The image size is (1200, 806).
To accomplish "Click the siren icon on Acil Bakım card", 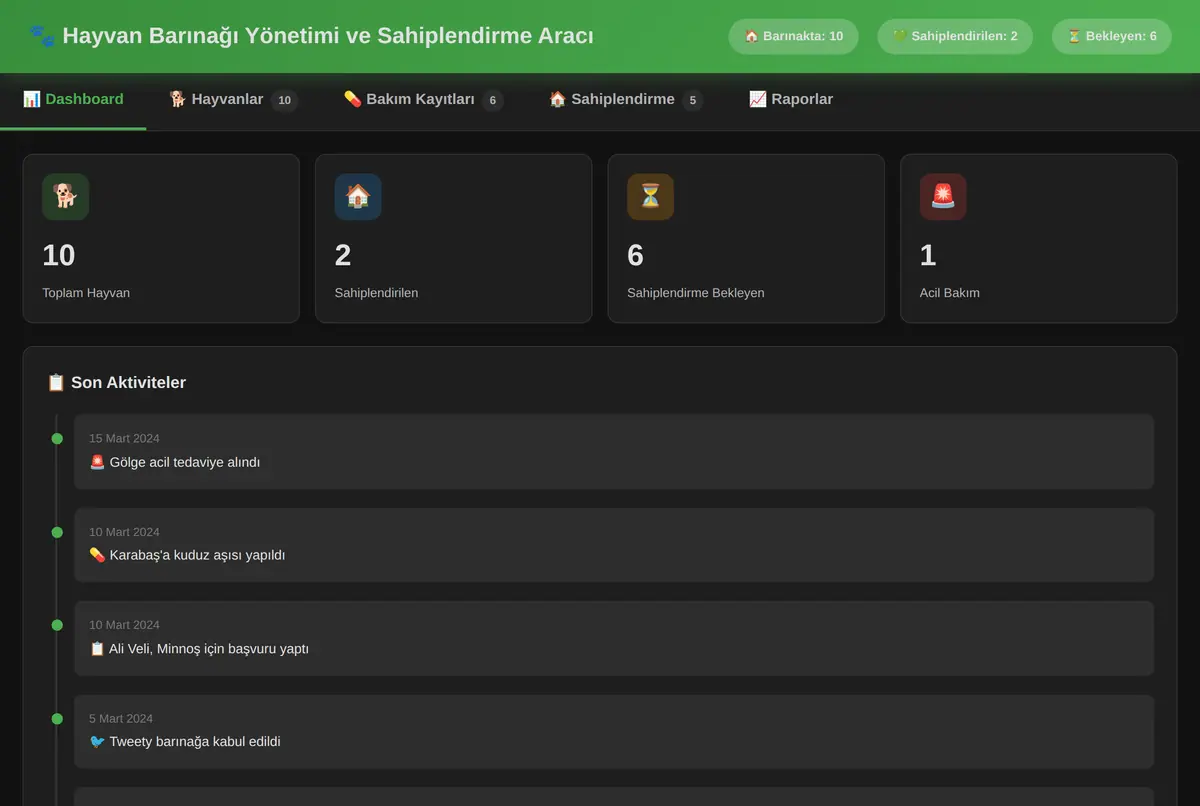I will [x=943, y=197].
